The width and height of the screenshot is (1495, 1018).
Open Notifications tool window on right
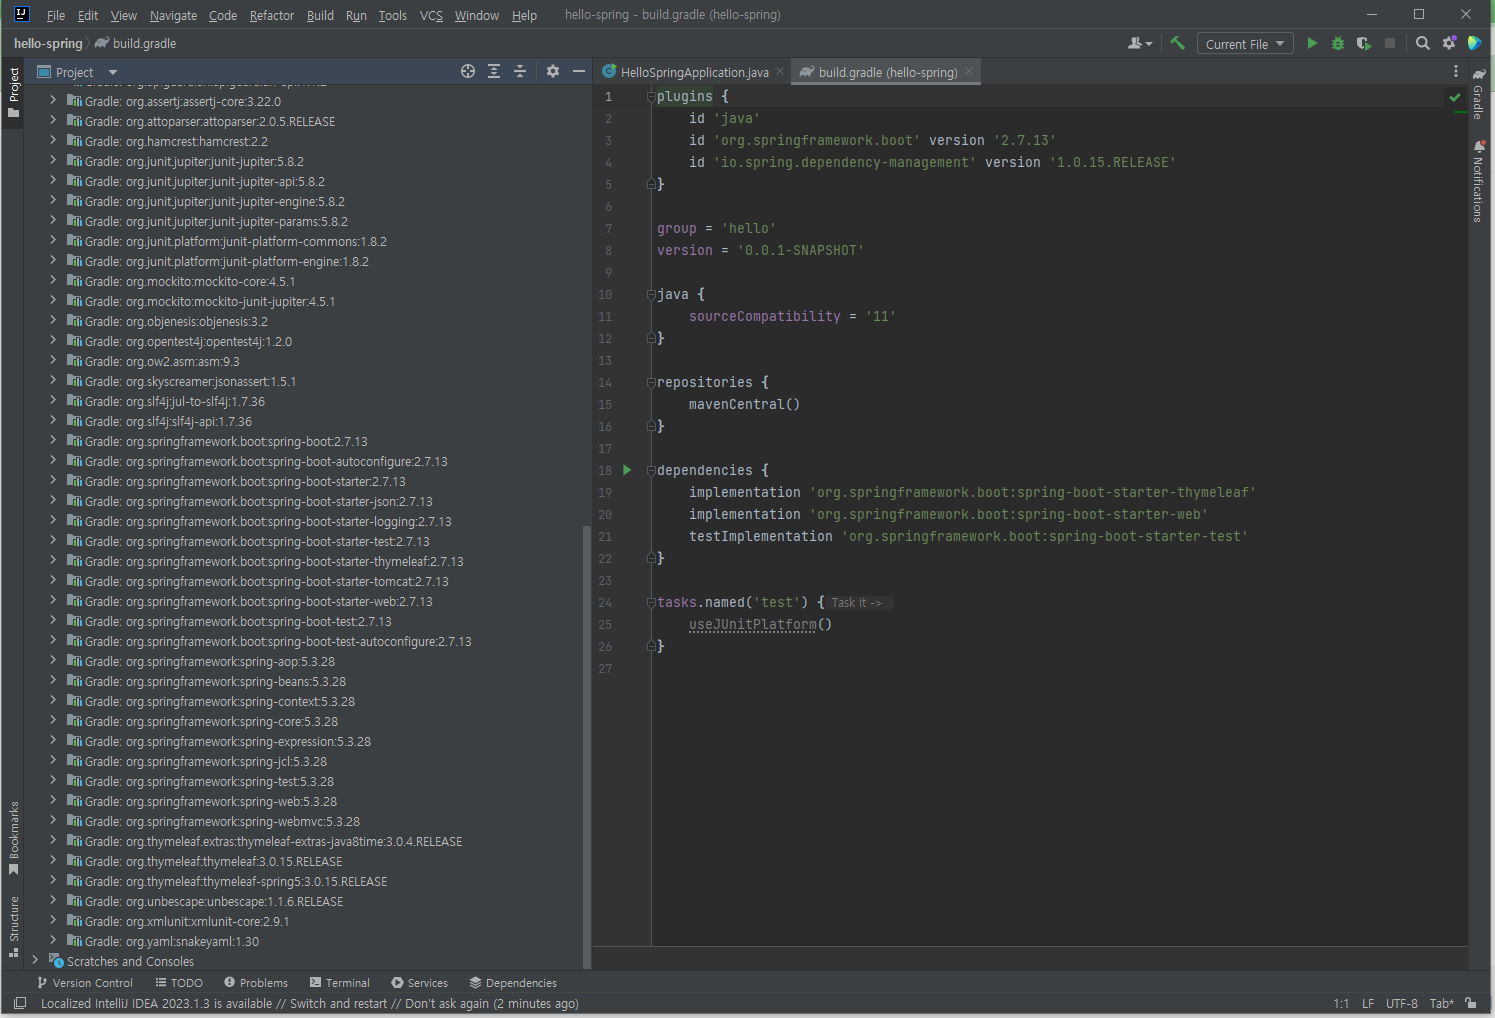coord(1478,182)
